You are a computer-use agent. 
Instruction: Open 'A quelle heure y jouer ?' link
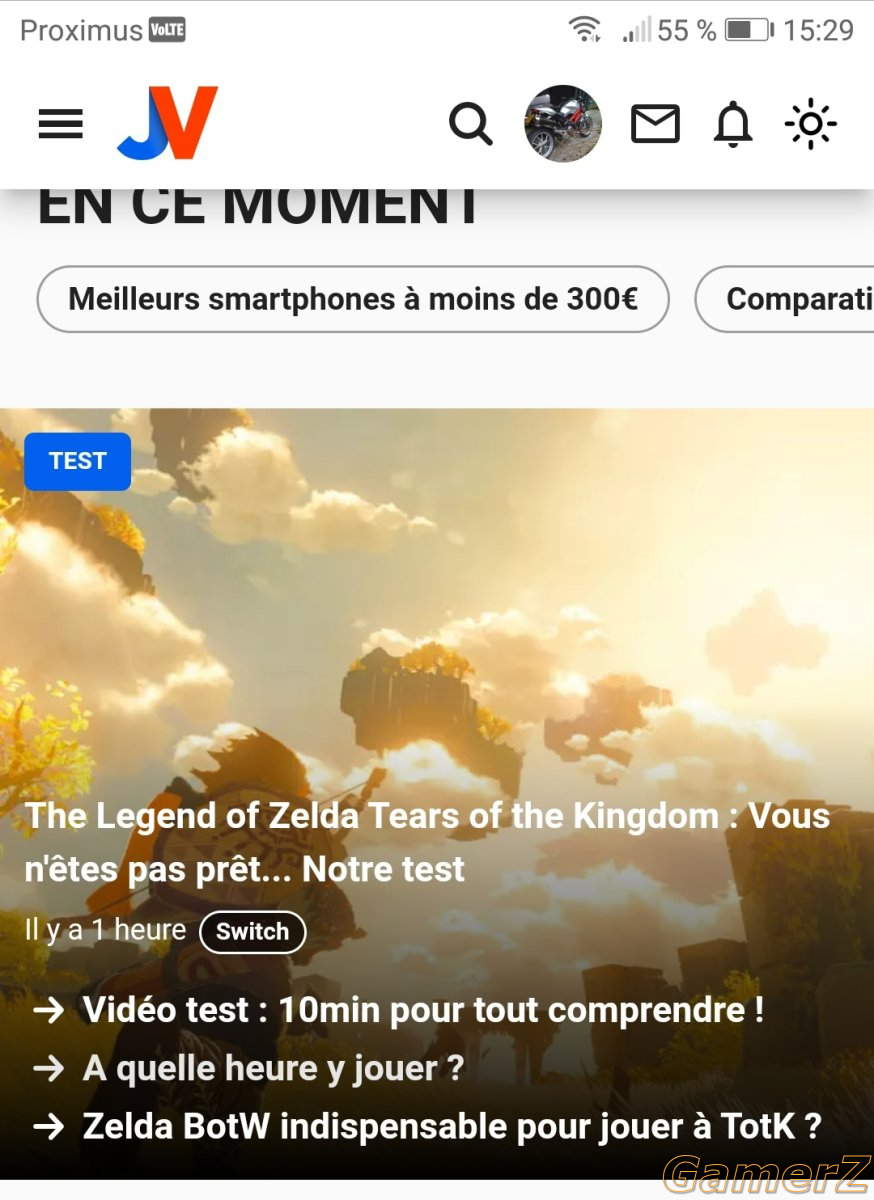(x=273, y=1069)
